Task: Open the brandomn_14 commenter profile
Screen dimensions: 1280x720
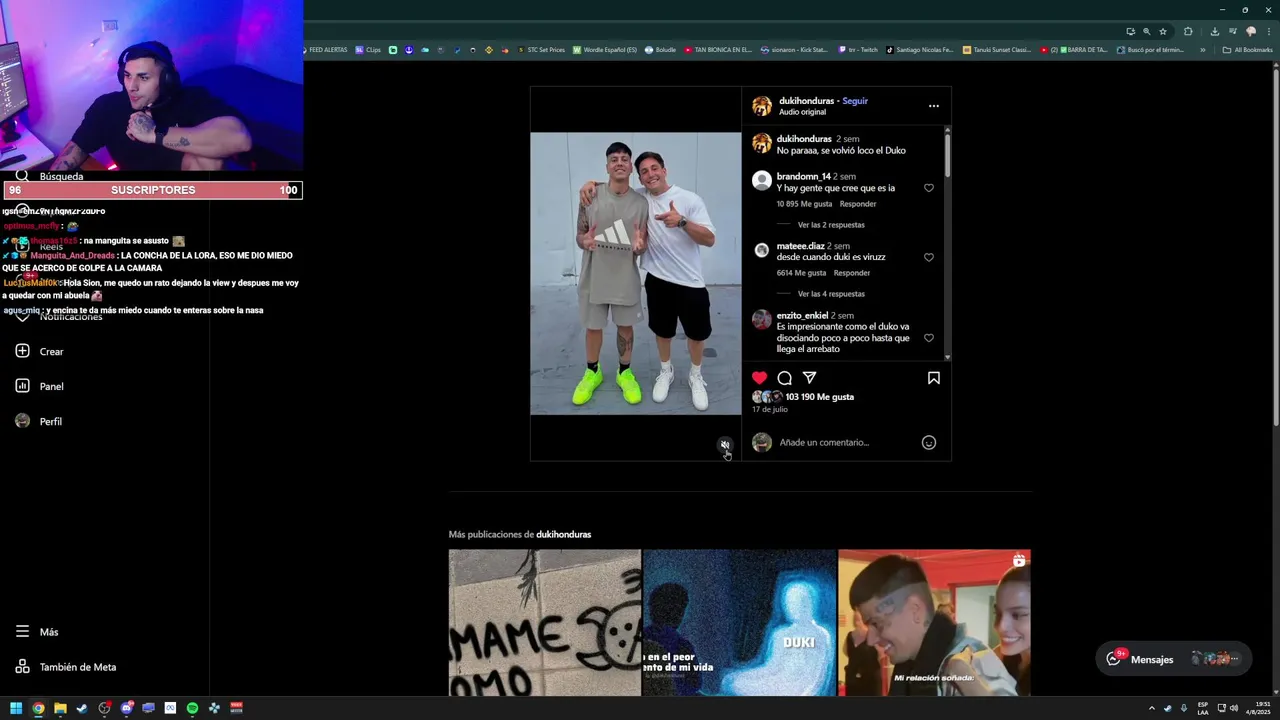Action: coord(803,177)
